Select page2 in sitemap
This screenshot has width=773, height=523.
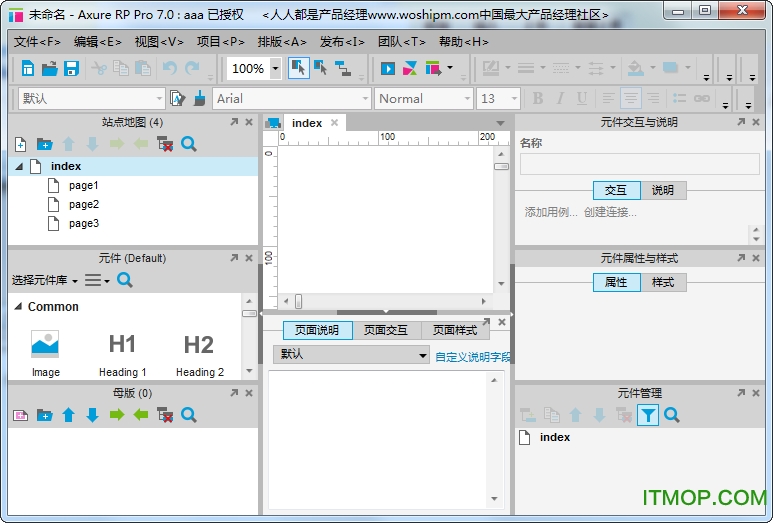pos(84,204)
